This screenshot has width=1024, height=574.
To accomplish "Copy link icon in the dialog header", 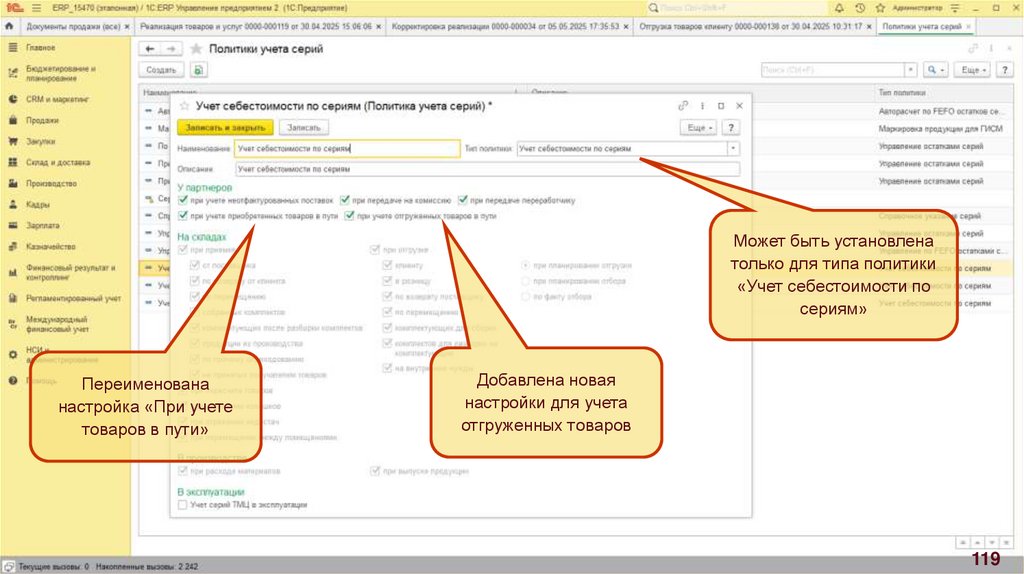I will [x=683, y=105].
